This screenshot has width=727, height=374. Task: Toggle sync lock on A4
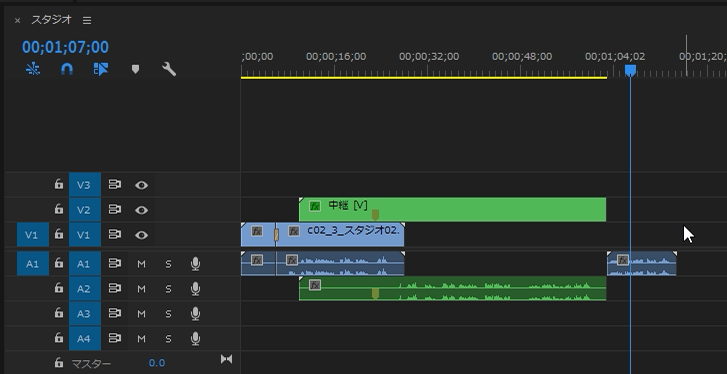point(115,338)
